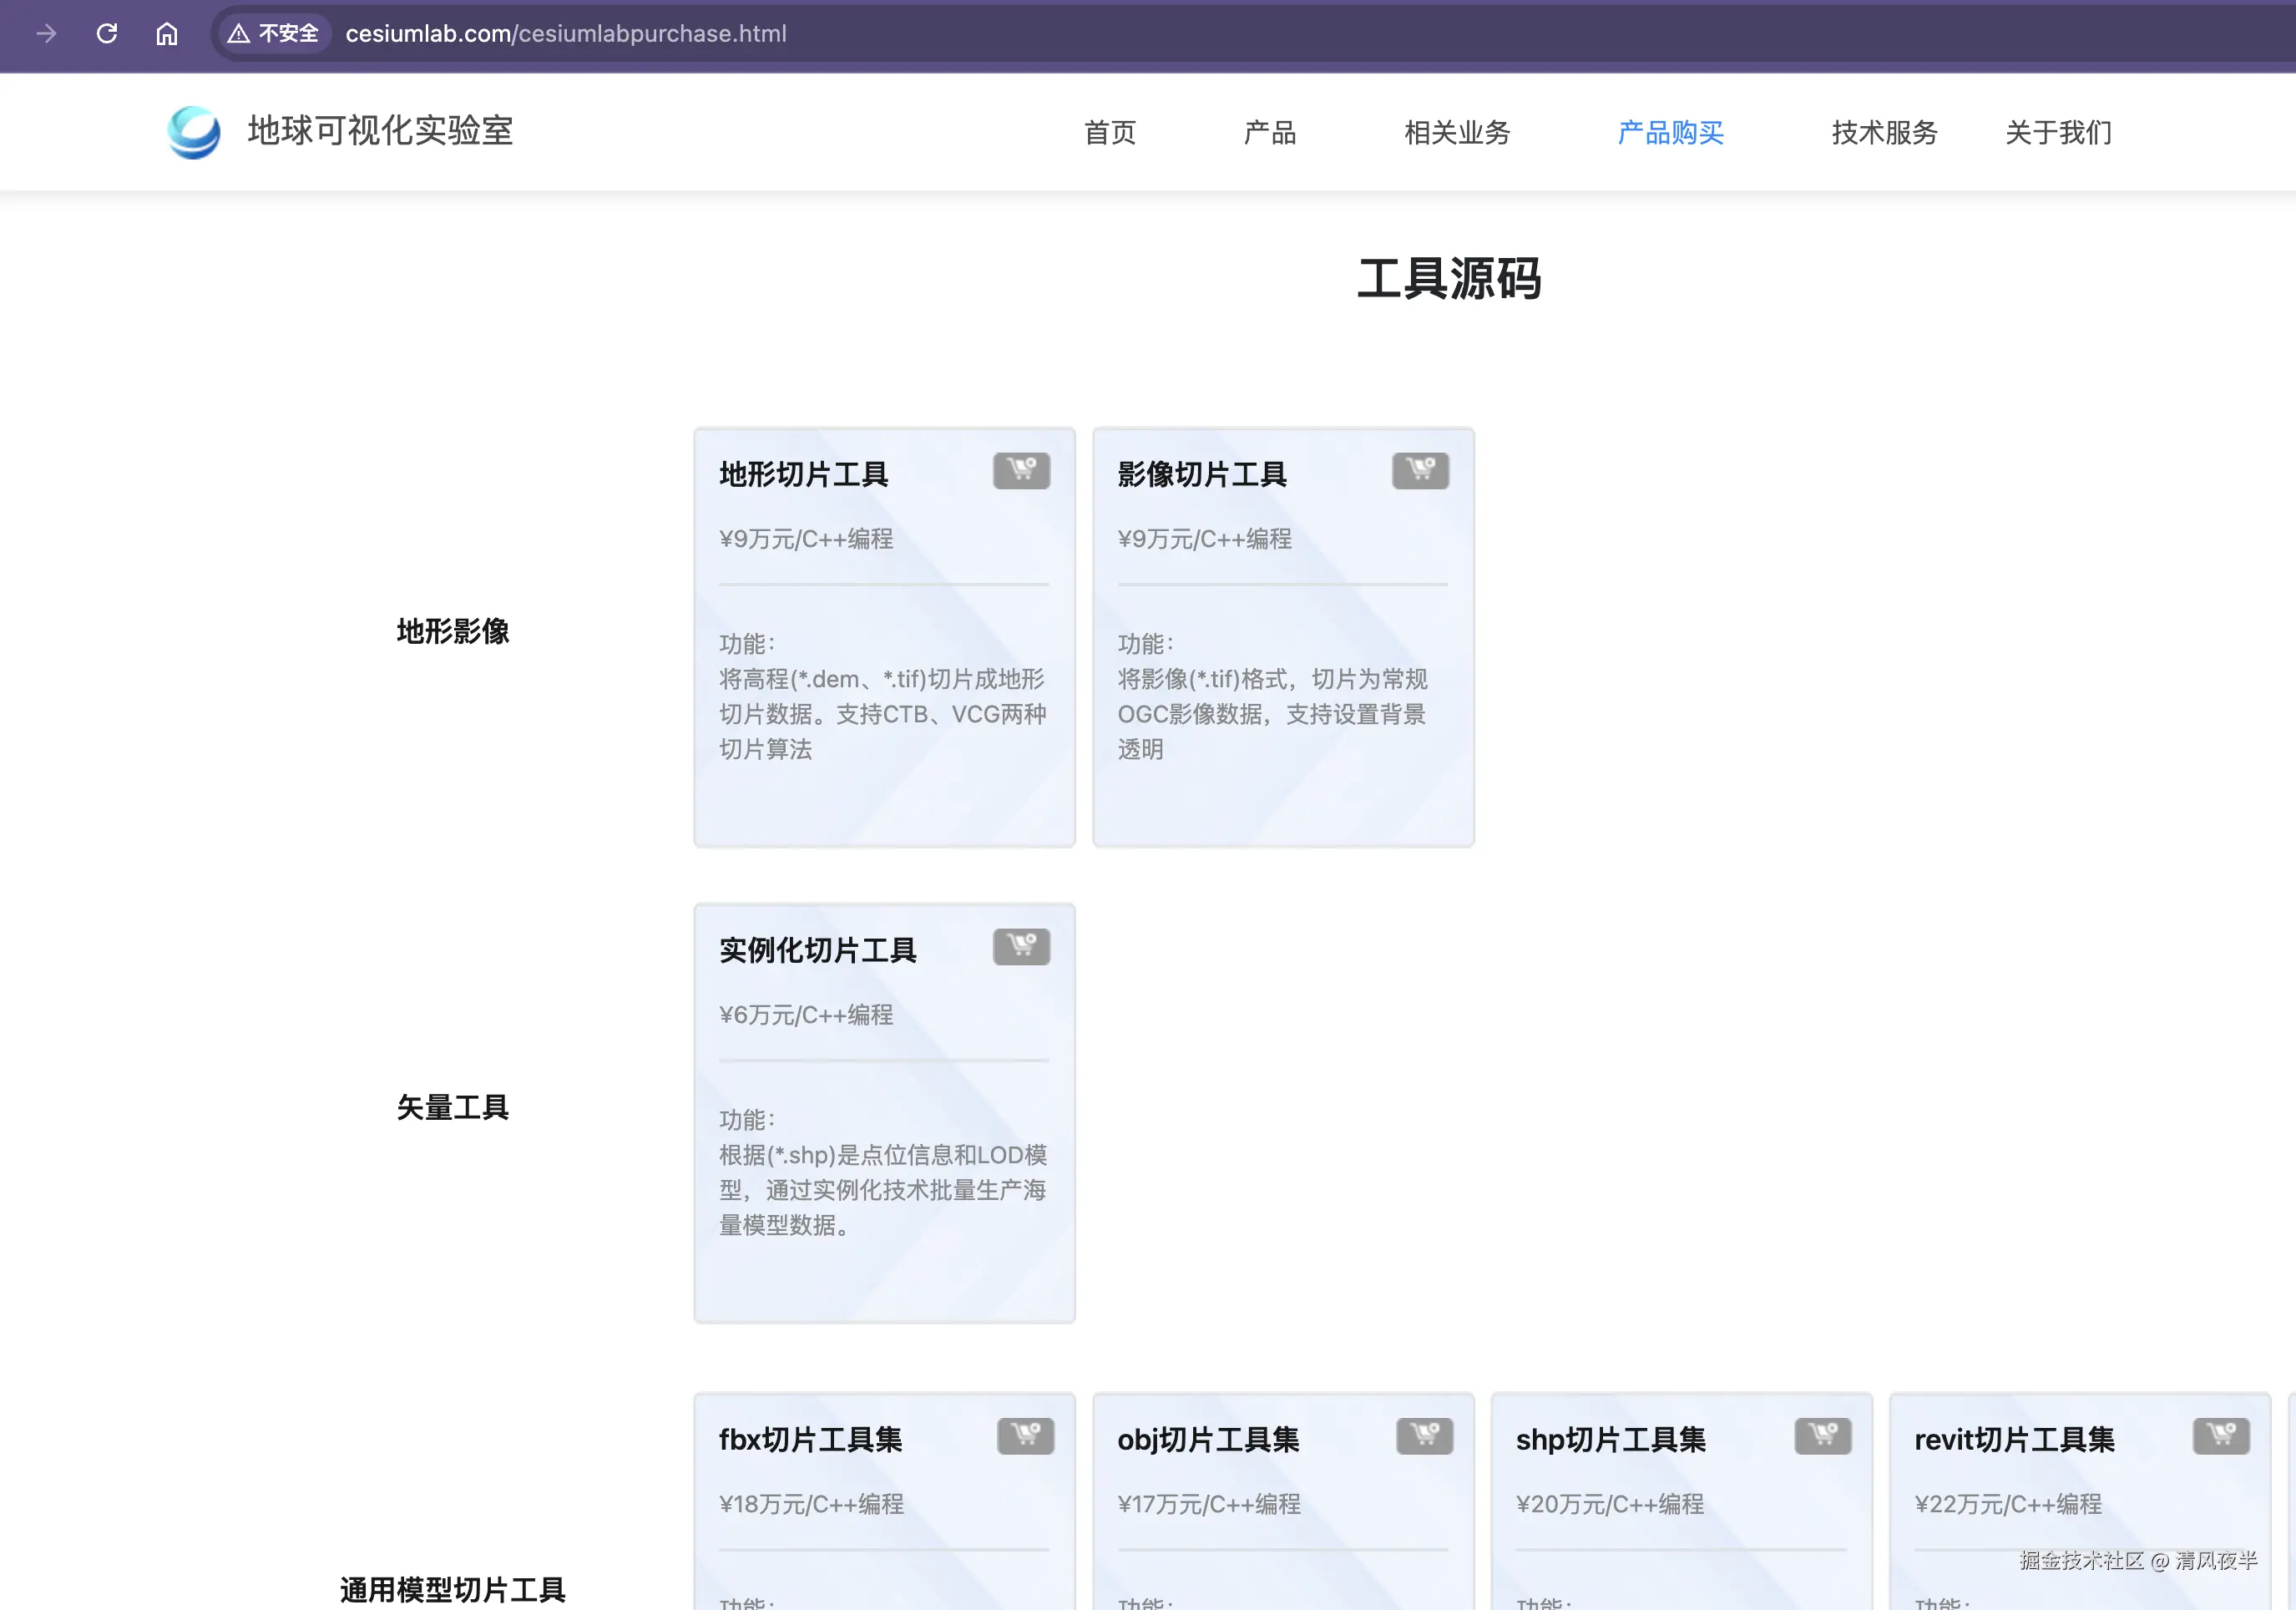Add obj切片工具集 to cart
The height and width of the screenshot is (1610, 2296).
point(1424,1436)
